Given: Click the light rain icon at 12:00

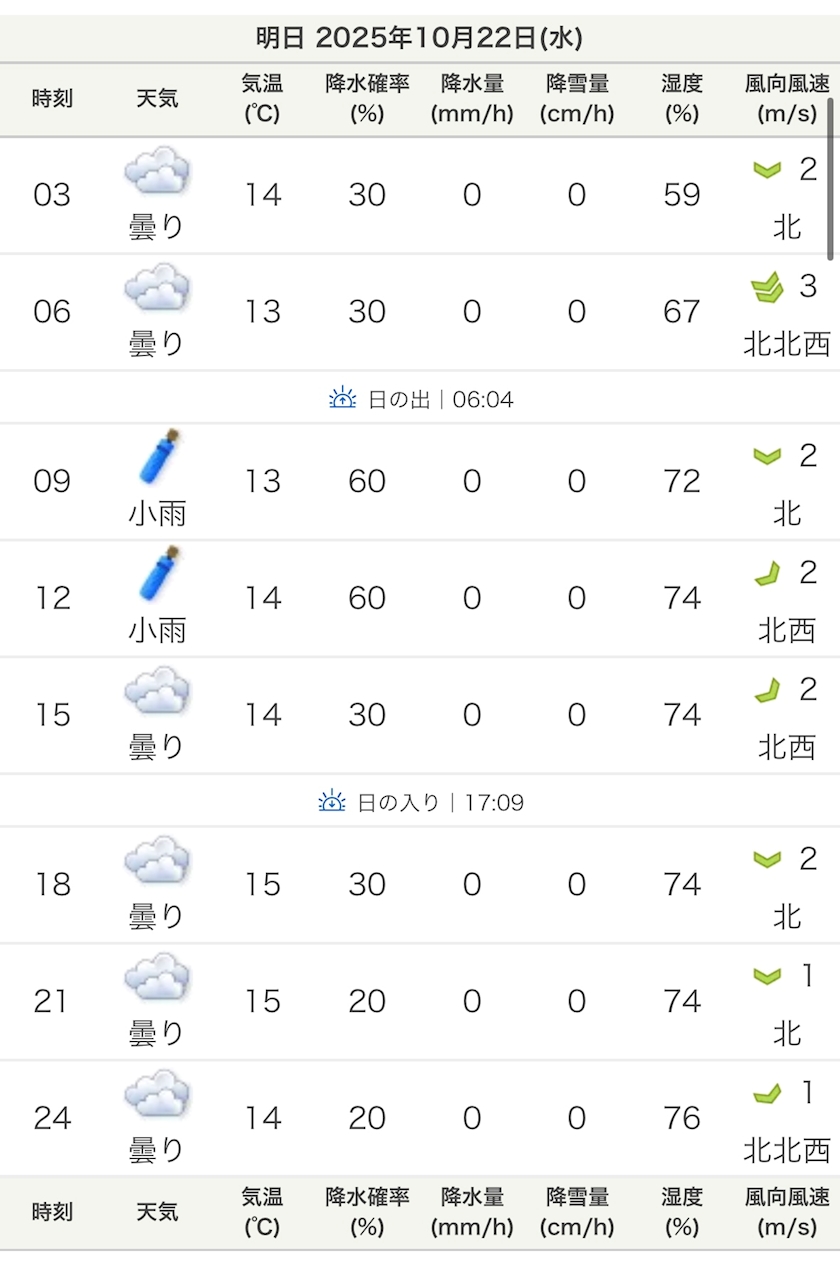Looking at the screenshot, I should [160, 574].
